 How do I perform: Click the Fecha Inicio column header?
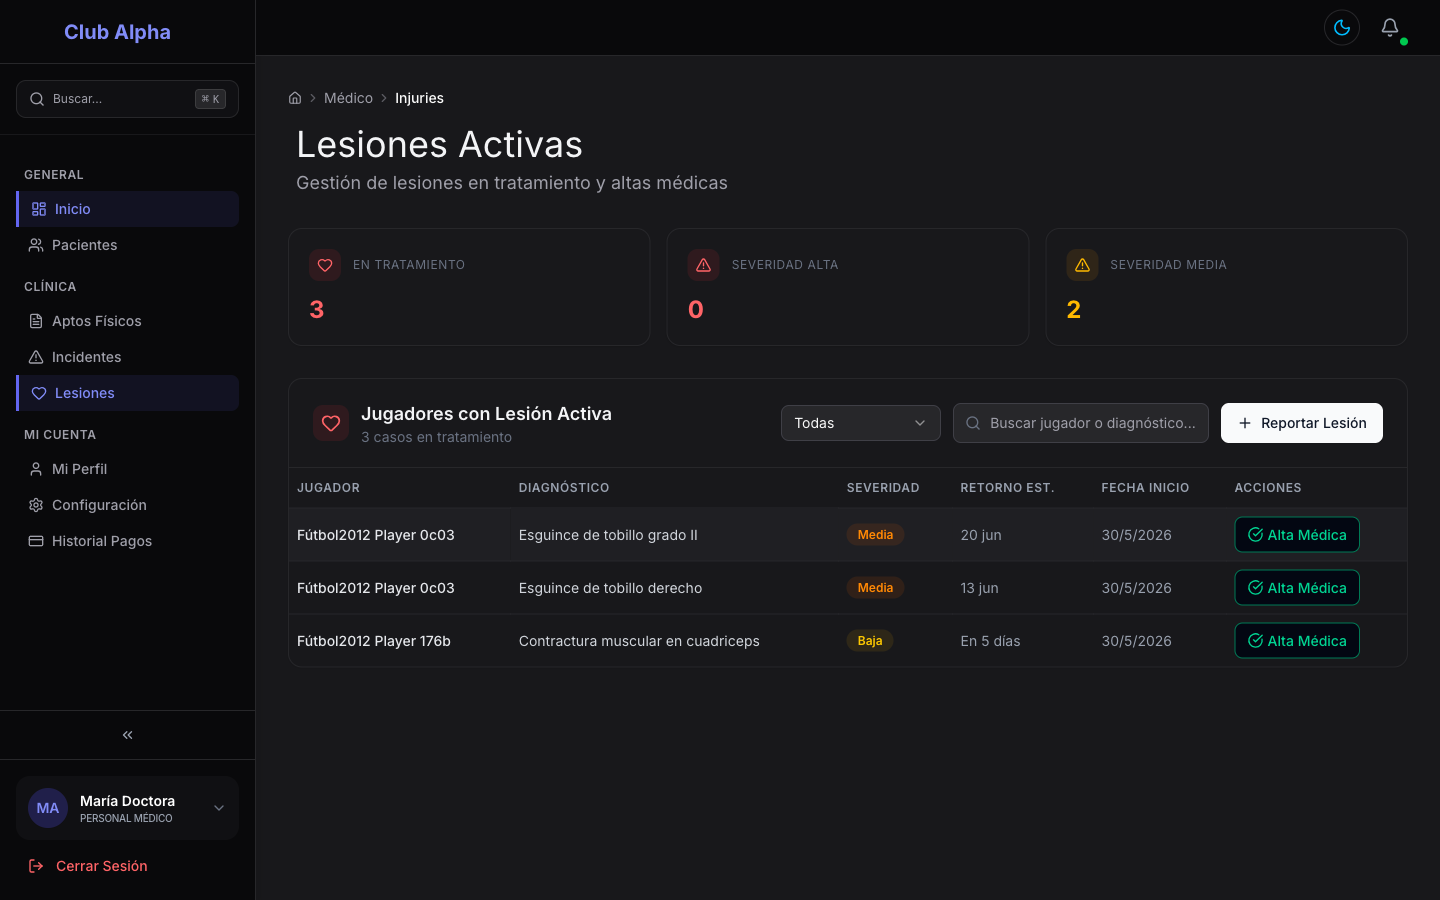tap(1146, 488)
